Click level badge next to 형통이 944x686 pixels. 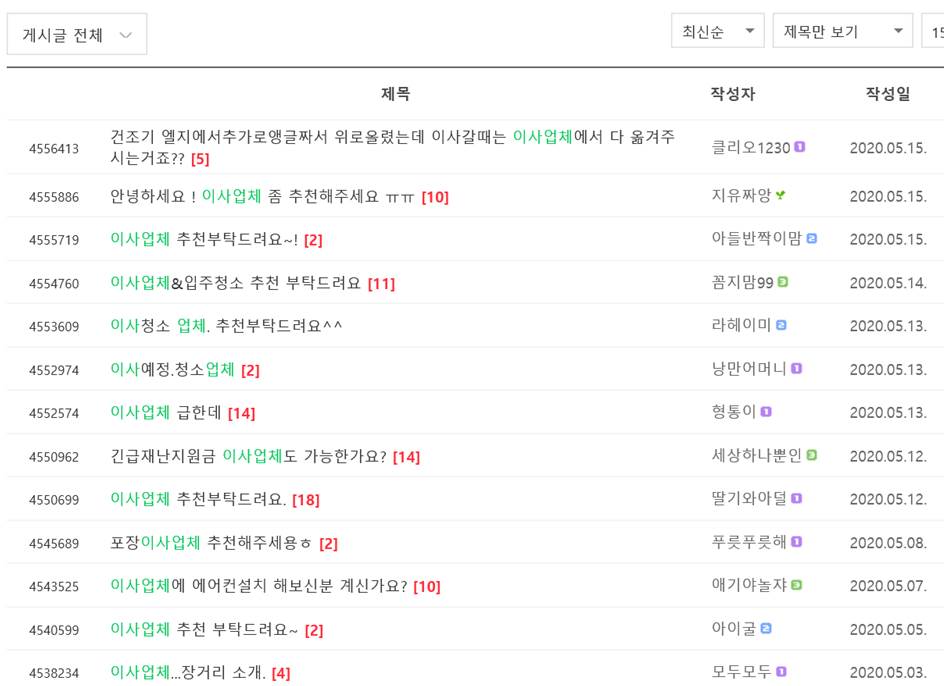pos(766,412)
